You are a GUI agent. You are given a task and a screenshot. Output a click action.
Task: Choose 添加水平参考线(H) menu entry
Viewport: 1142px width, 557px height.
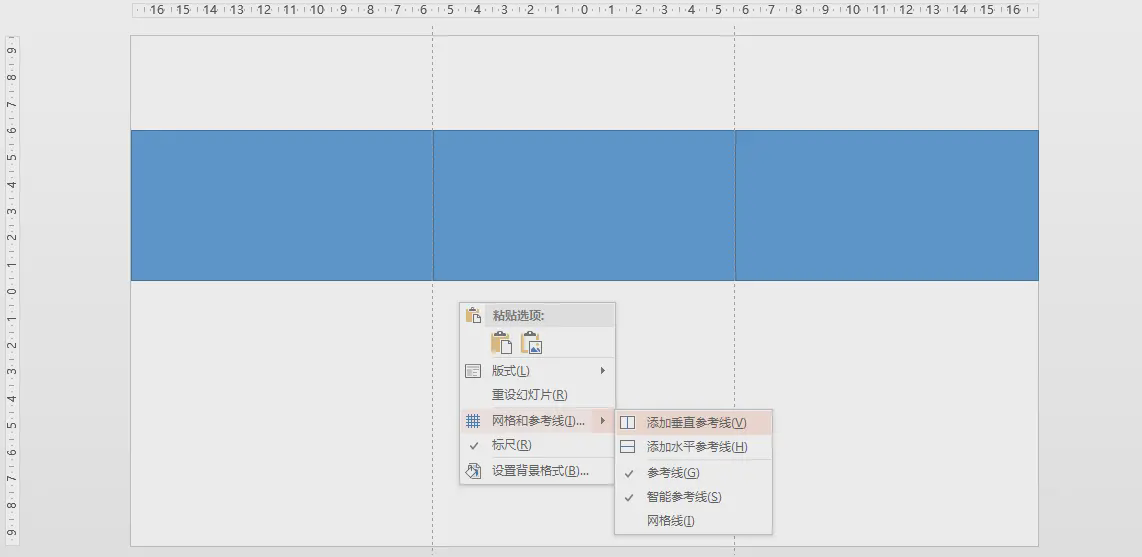(x=696, y=447)
